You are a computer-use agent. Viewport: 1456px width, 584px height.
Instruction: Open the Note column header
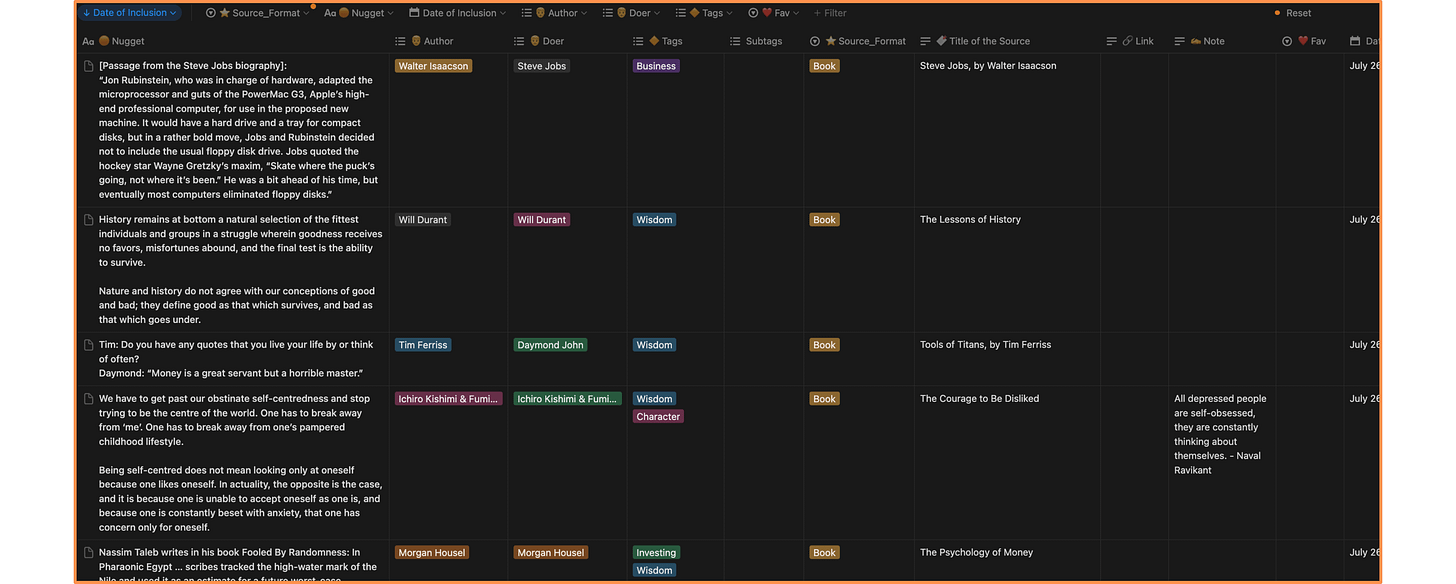(x=1221, y=41)
